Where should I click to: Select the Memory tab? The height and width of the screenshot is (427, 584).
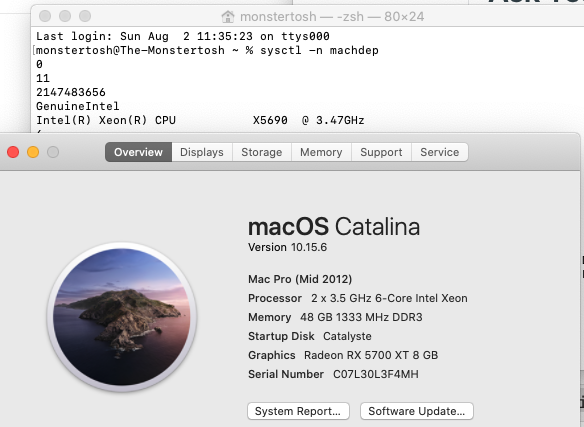coord(321,152)
